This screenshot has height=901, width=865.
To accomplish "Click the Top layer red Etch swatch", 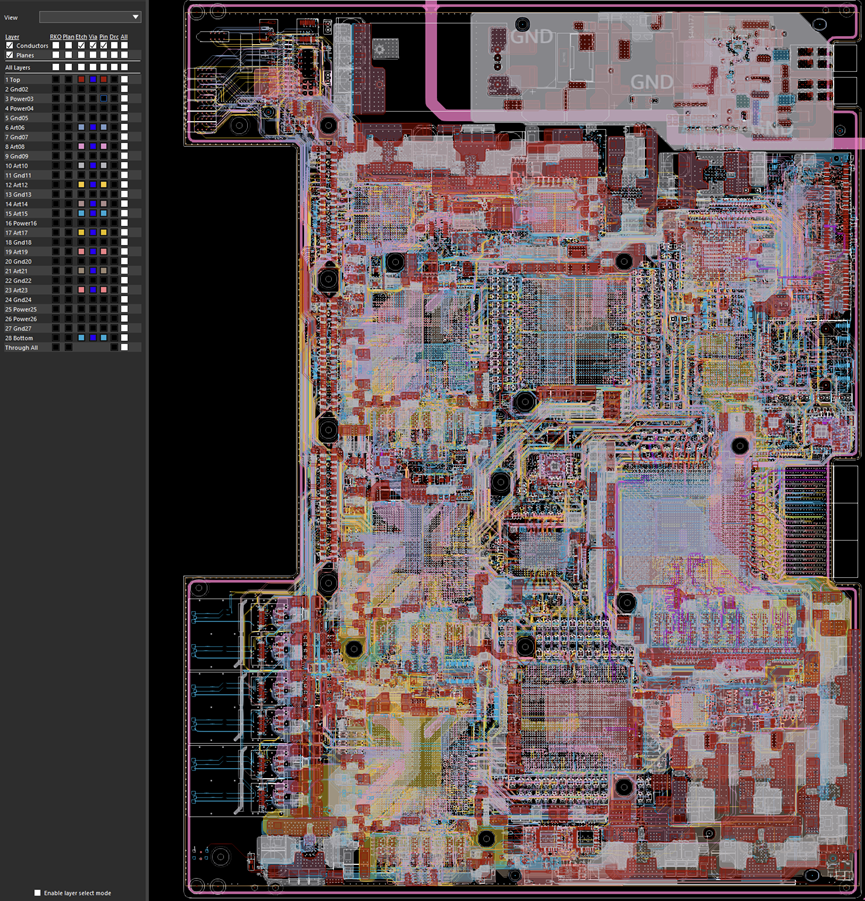I will 81,79.
